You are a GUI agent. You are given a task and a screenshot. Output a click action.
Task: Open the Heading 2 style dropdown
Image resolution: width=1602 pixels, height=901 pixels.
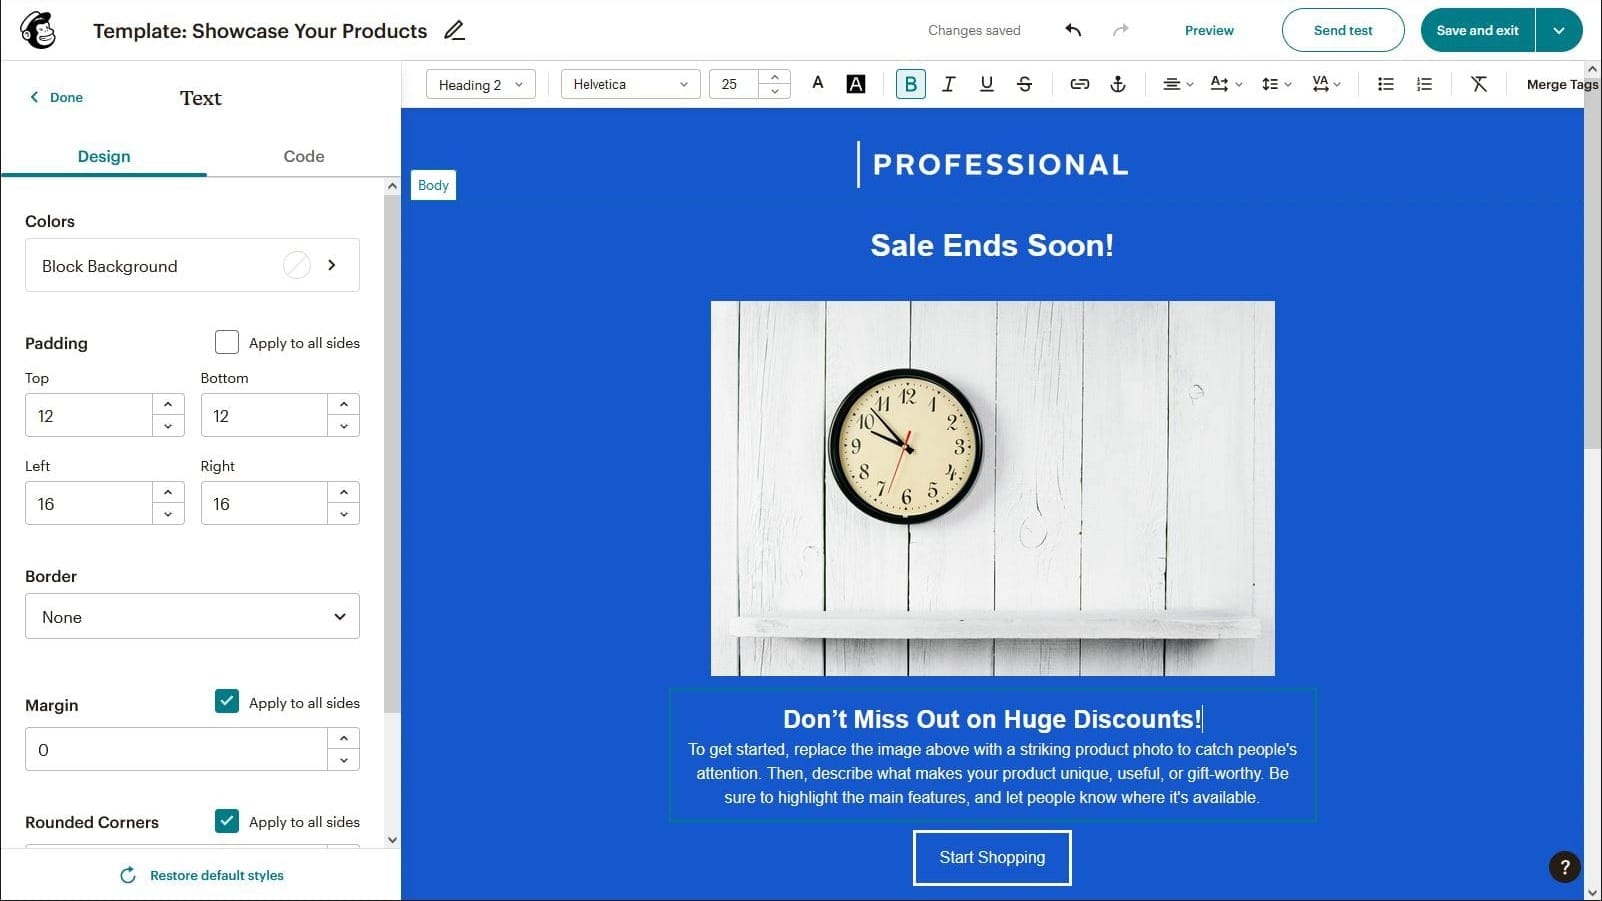(x=480, y=84)
